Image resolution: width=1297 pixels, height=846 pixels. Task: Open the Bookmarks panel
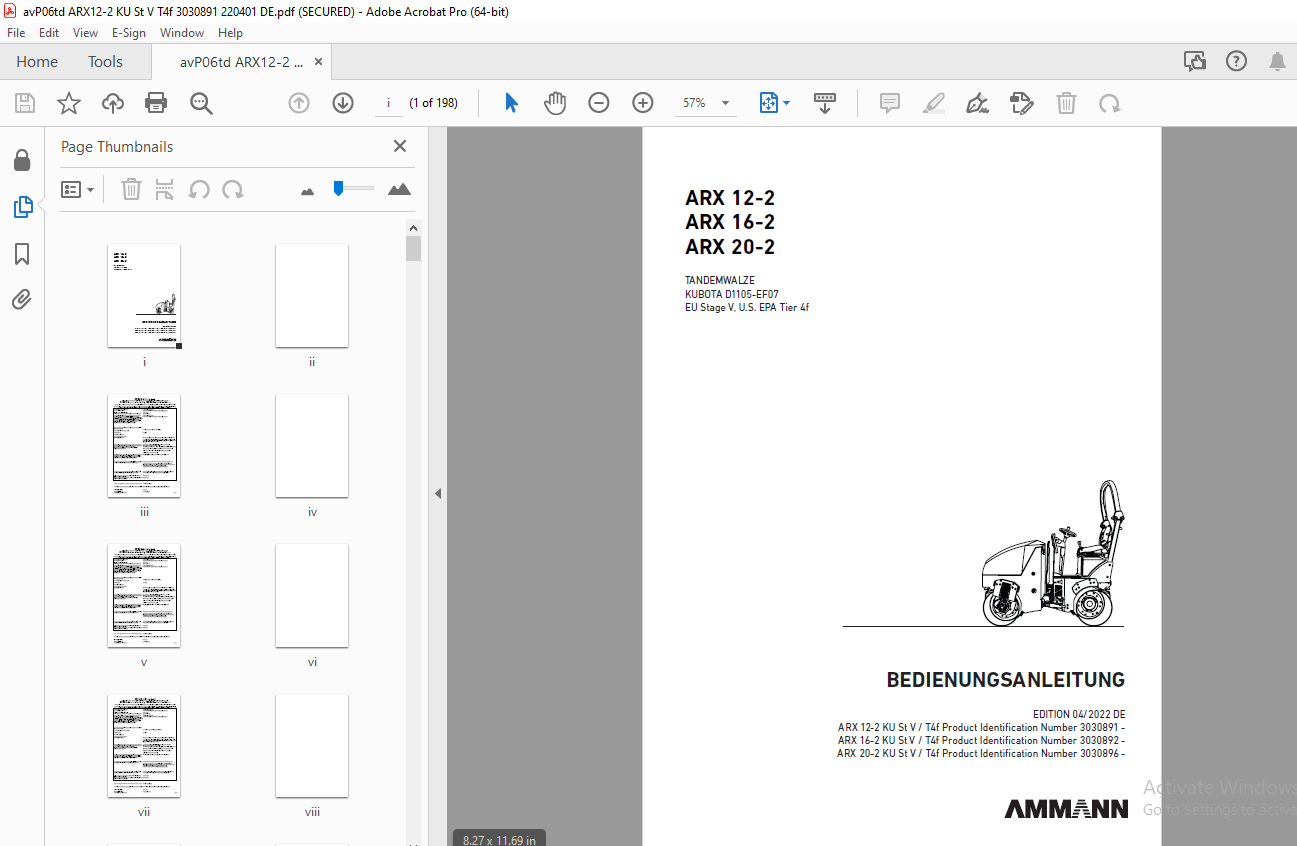pyautogui.click(x=22, y=254)
